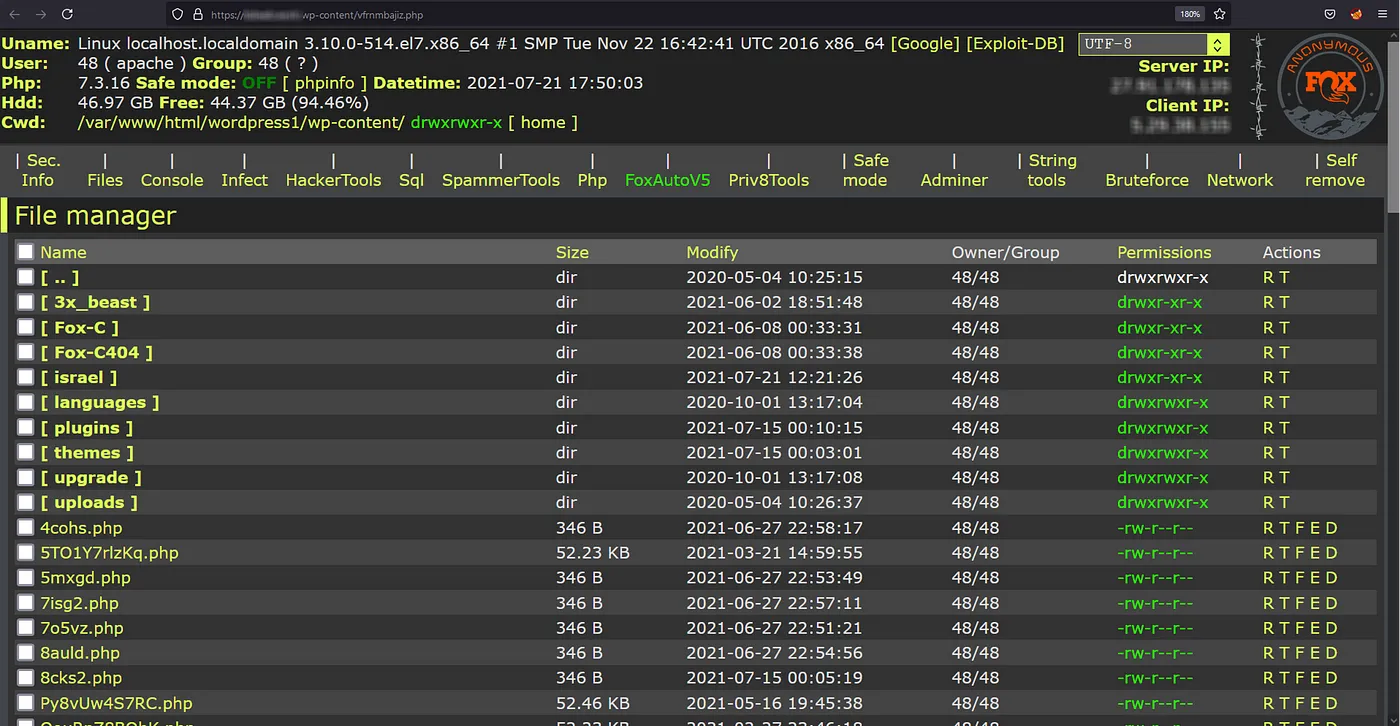Image resolution: width=1400 pixels, height=726 pixels.
Task: Toggle the select-all checkbox beside Name
Action: pos(25,252)
